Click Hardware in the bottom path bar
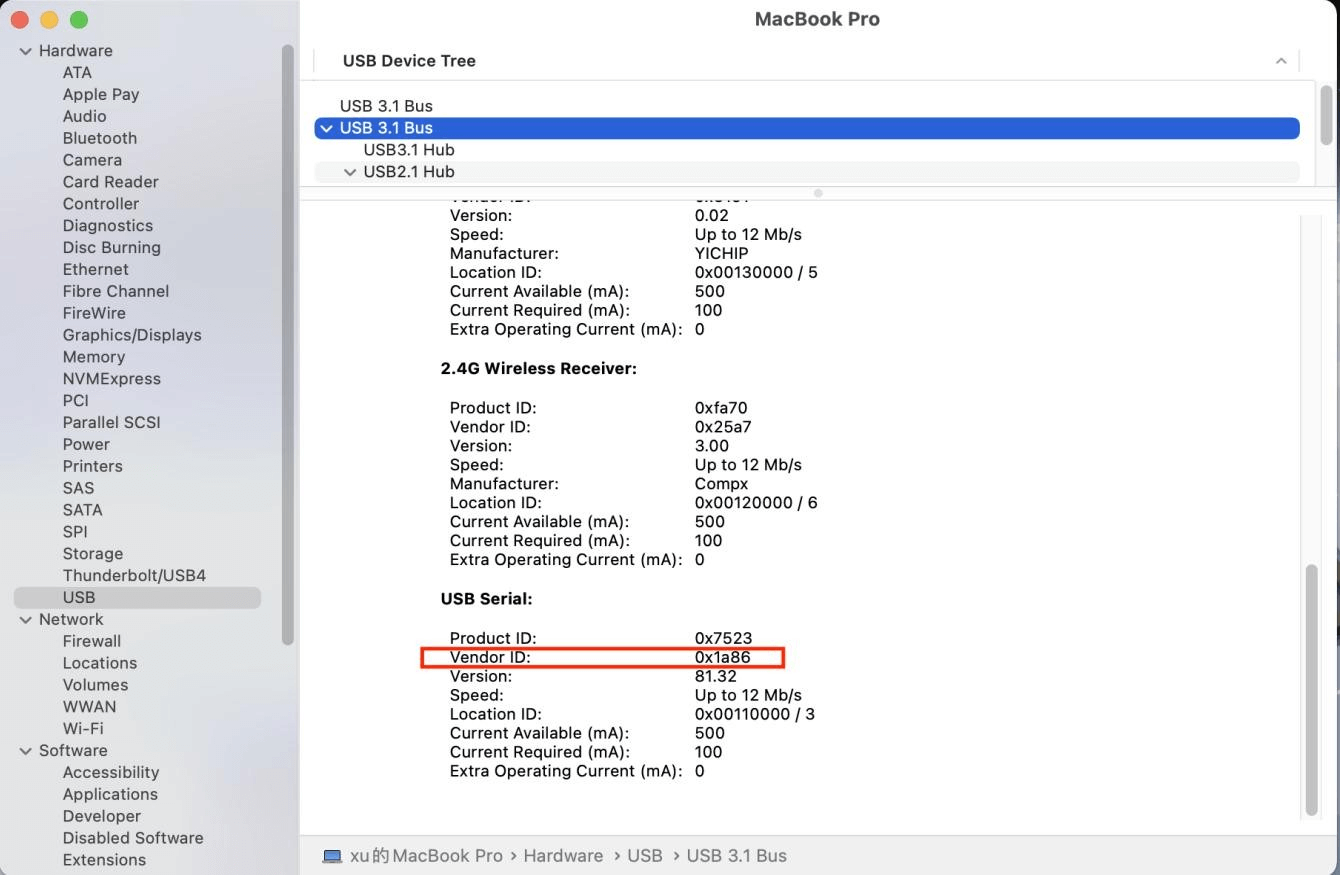 (x=563, y=856)
